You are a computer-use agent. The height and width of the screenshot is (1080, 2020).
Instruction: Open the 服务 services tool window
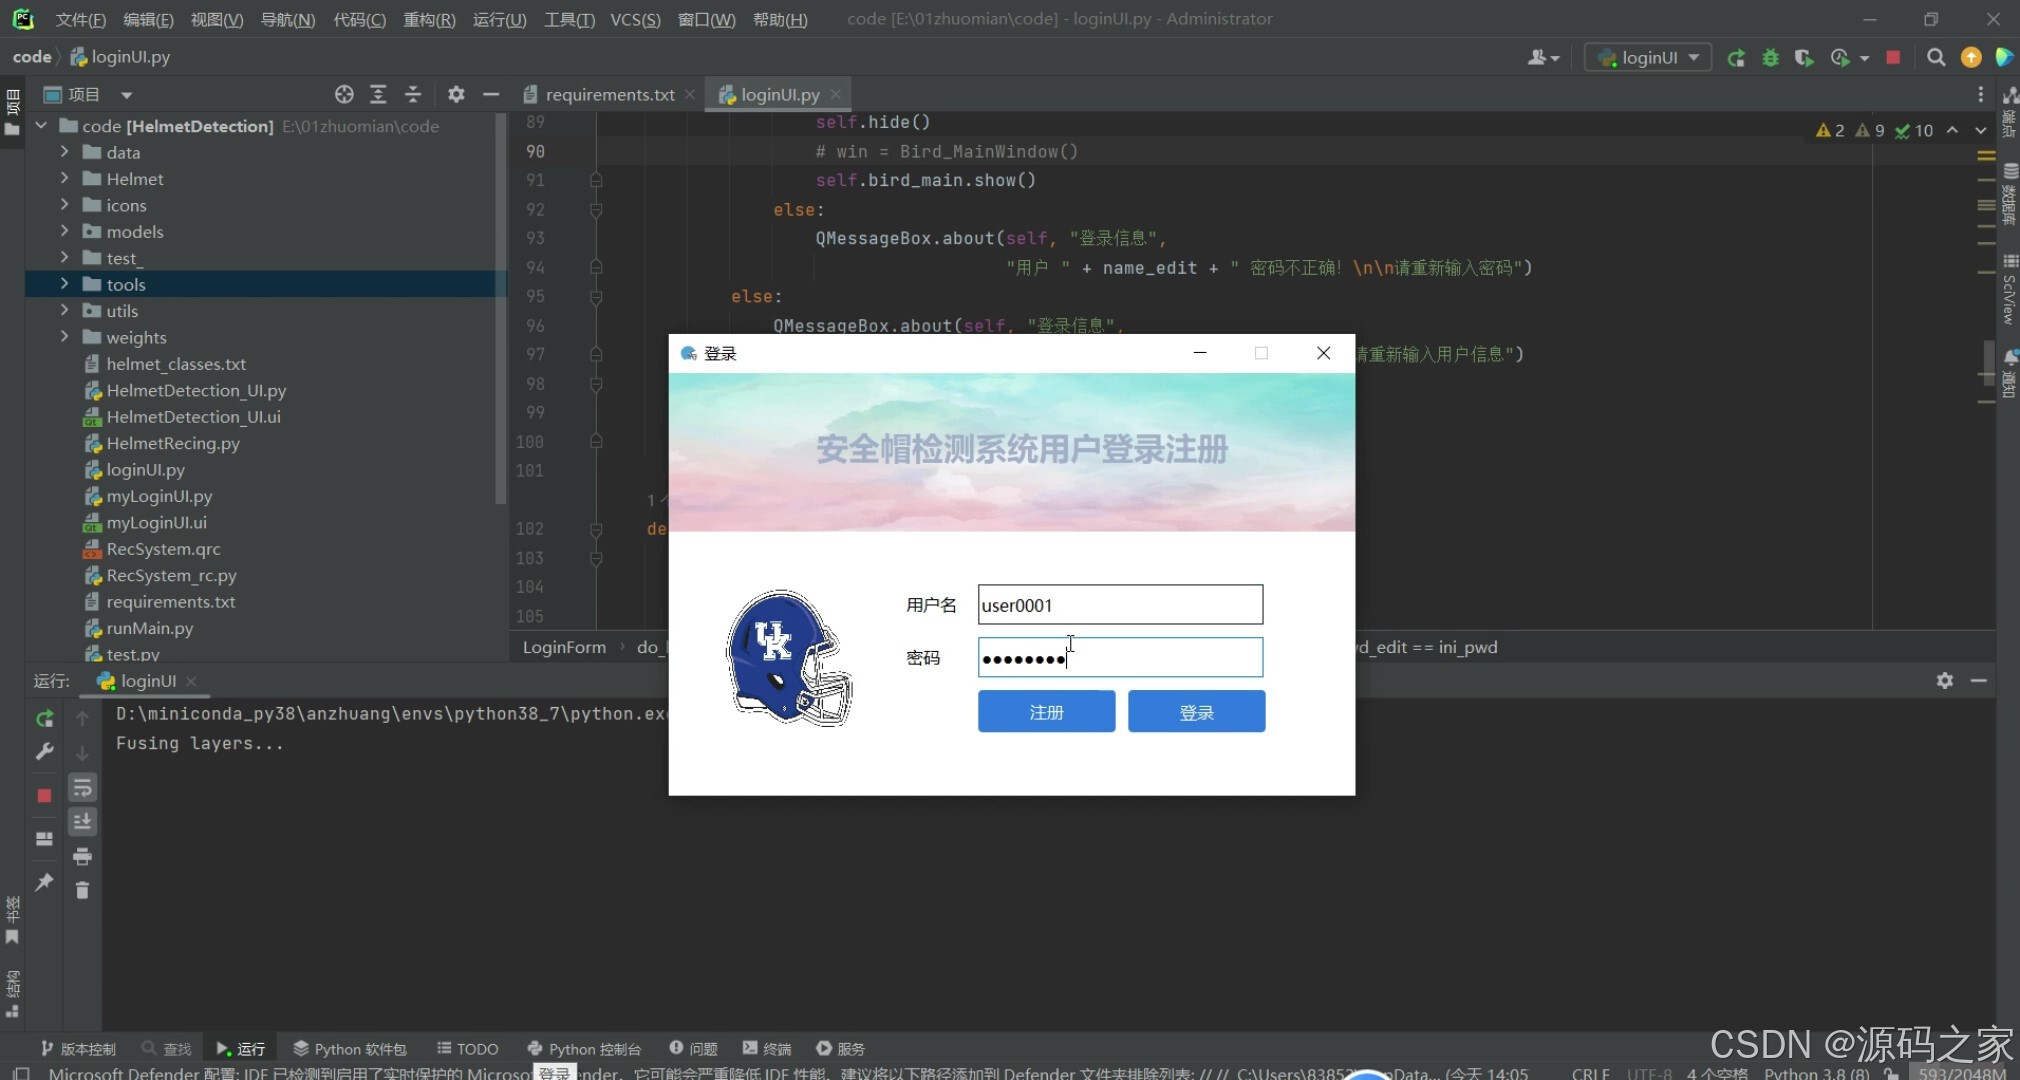point(840,1048)
